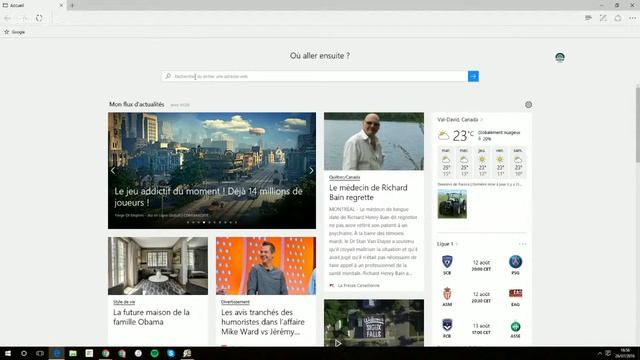640x360 pixels.
Task: Open the tractor thumbnail under weather
Action: (452, 204)
